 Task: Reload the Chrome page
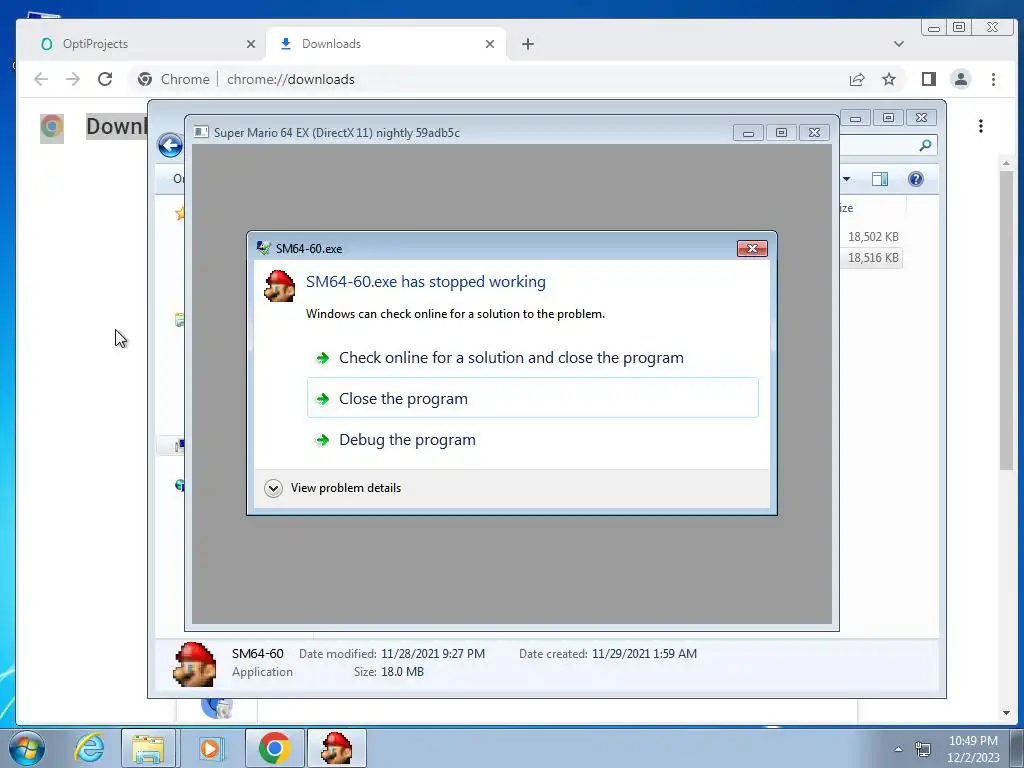click(x=104, y=79)
